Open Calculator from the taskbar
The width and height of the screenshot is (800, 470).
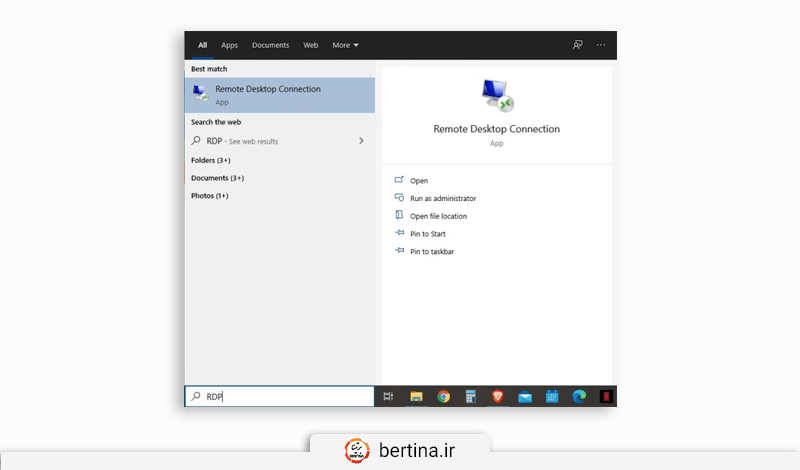pyautogui.click(x=470, y=397)
